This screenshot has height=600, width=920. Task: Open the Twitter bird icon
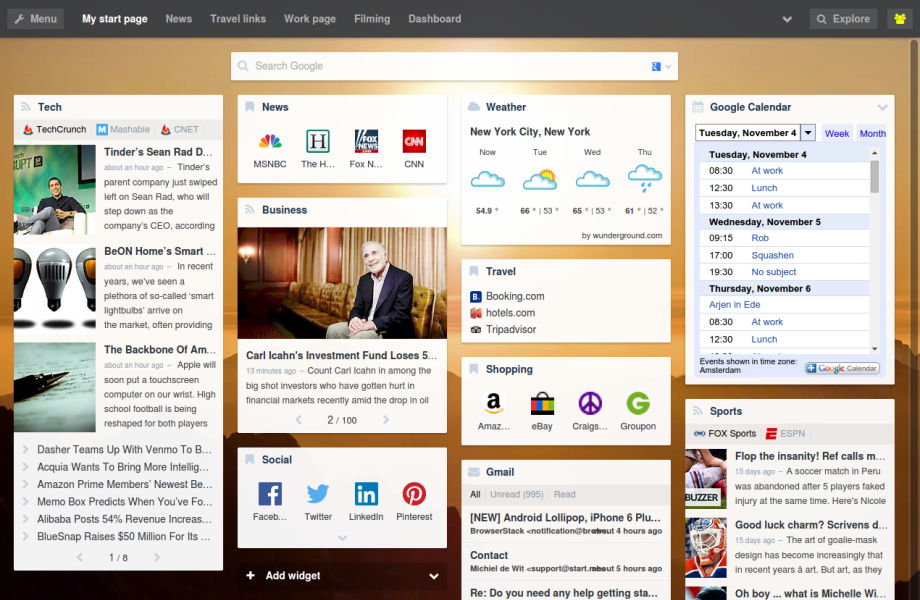point(318,494)
